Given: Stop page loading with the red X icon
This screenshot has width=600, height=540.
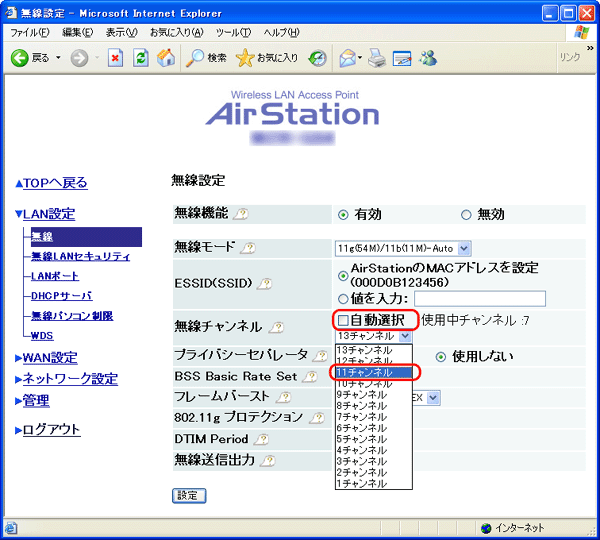Looking at the screenshot, I should 115,59.
